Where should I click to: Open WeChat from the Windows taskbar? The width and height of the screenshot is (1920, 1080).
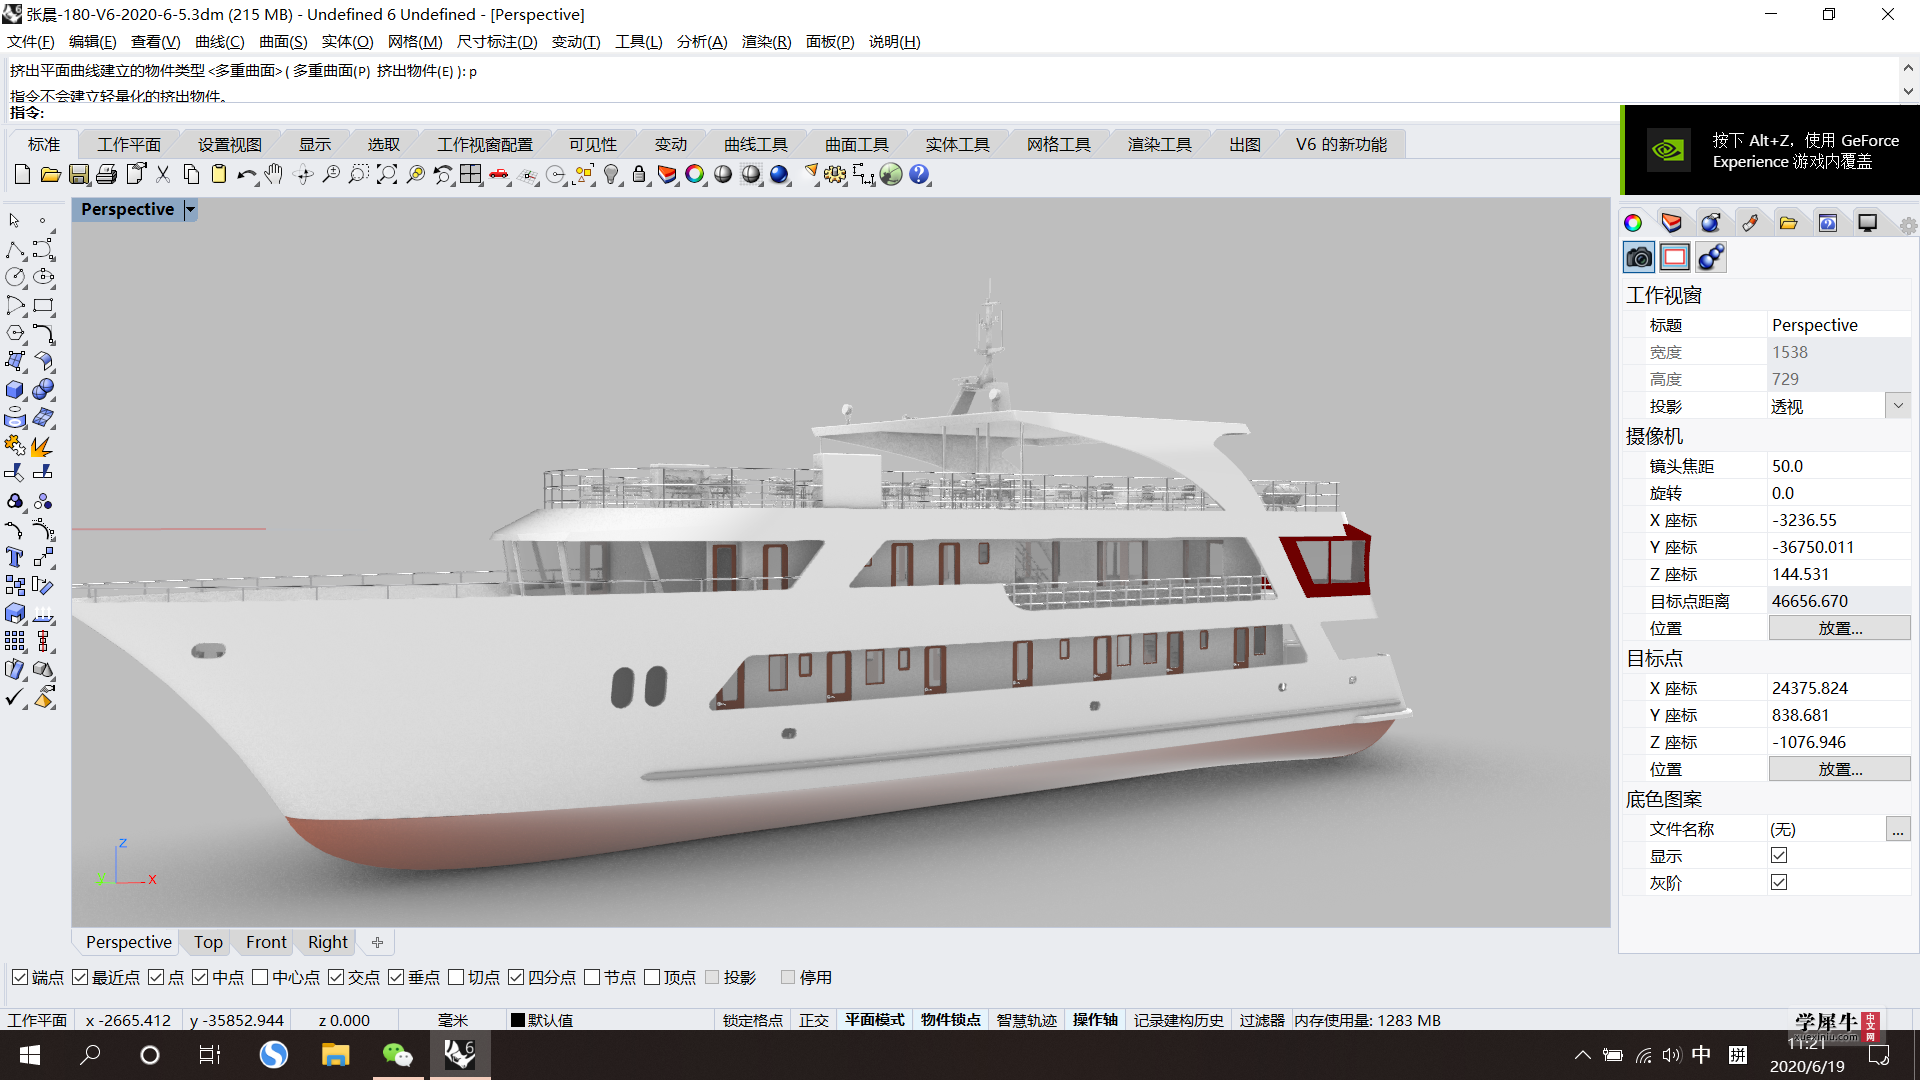[397, 1055]
